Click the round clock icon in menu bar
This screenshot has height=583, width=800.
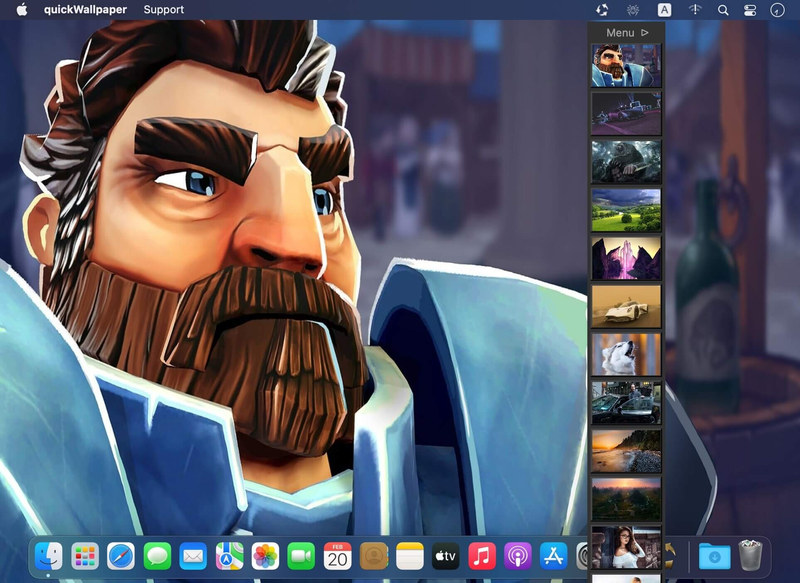pyautogui.click(x=777, y=10)
